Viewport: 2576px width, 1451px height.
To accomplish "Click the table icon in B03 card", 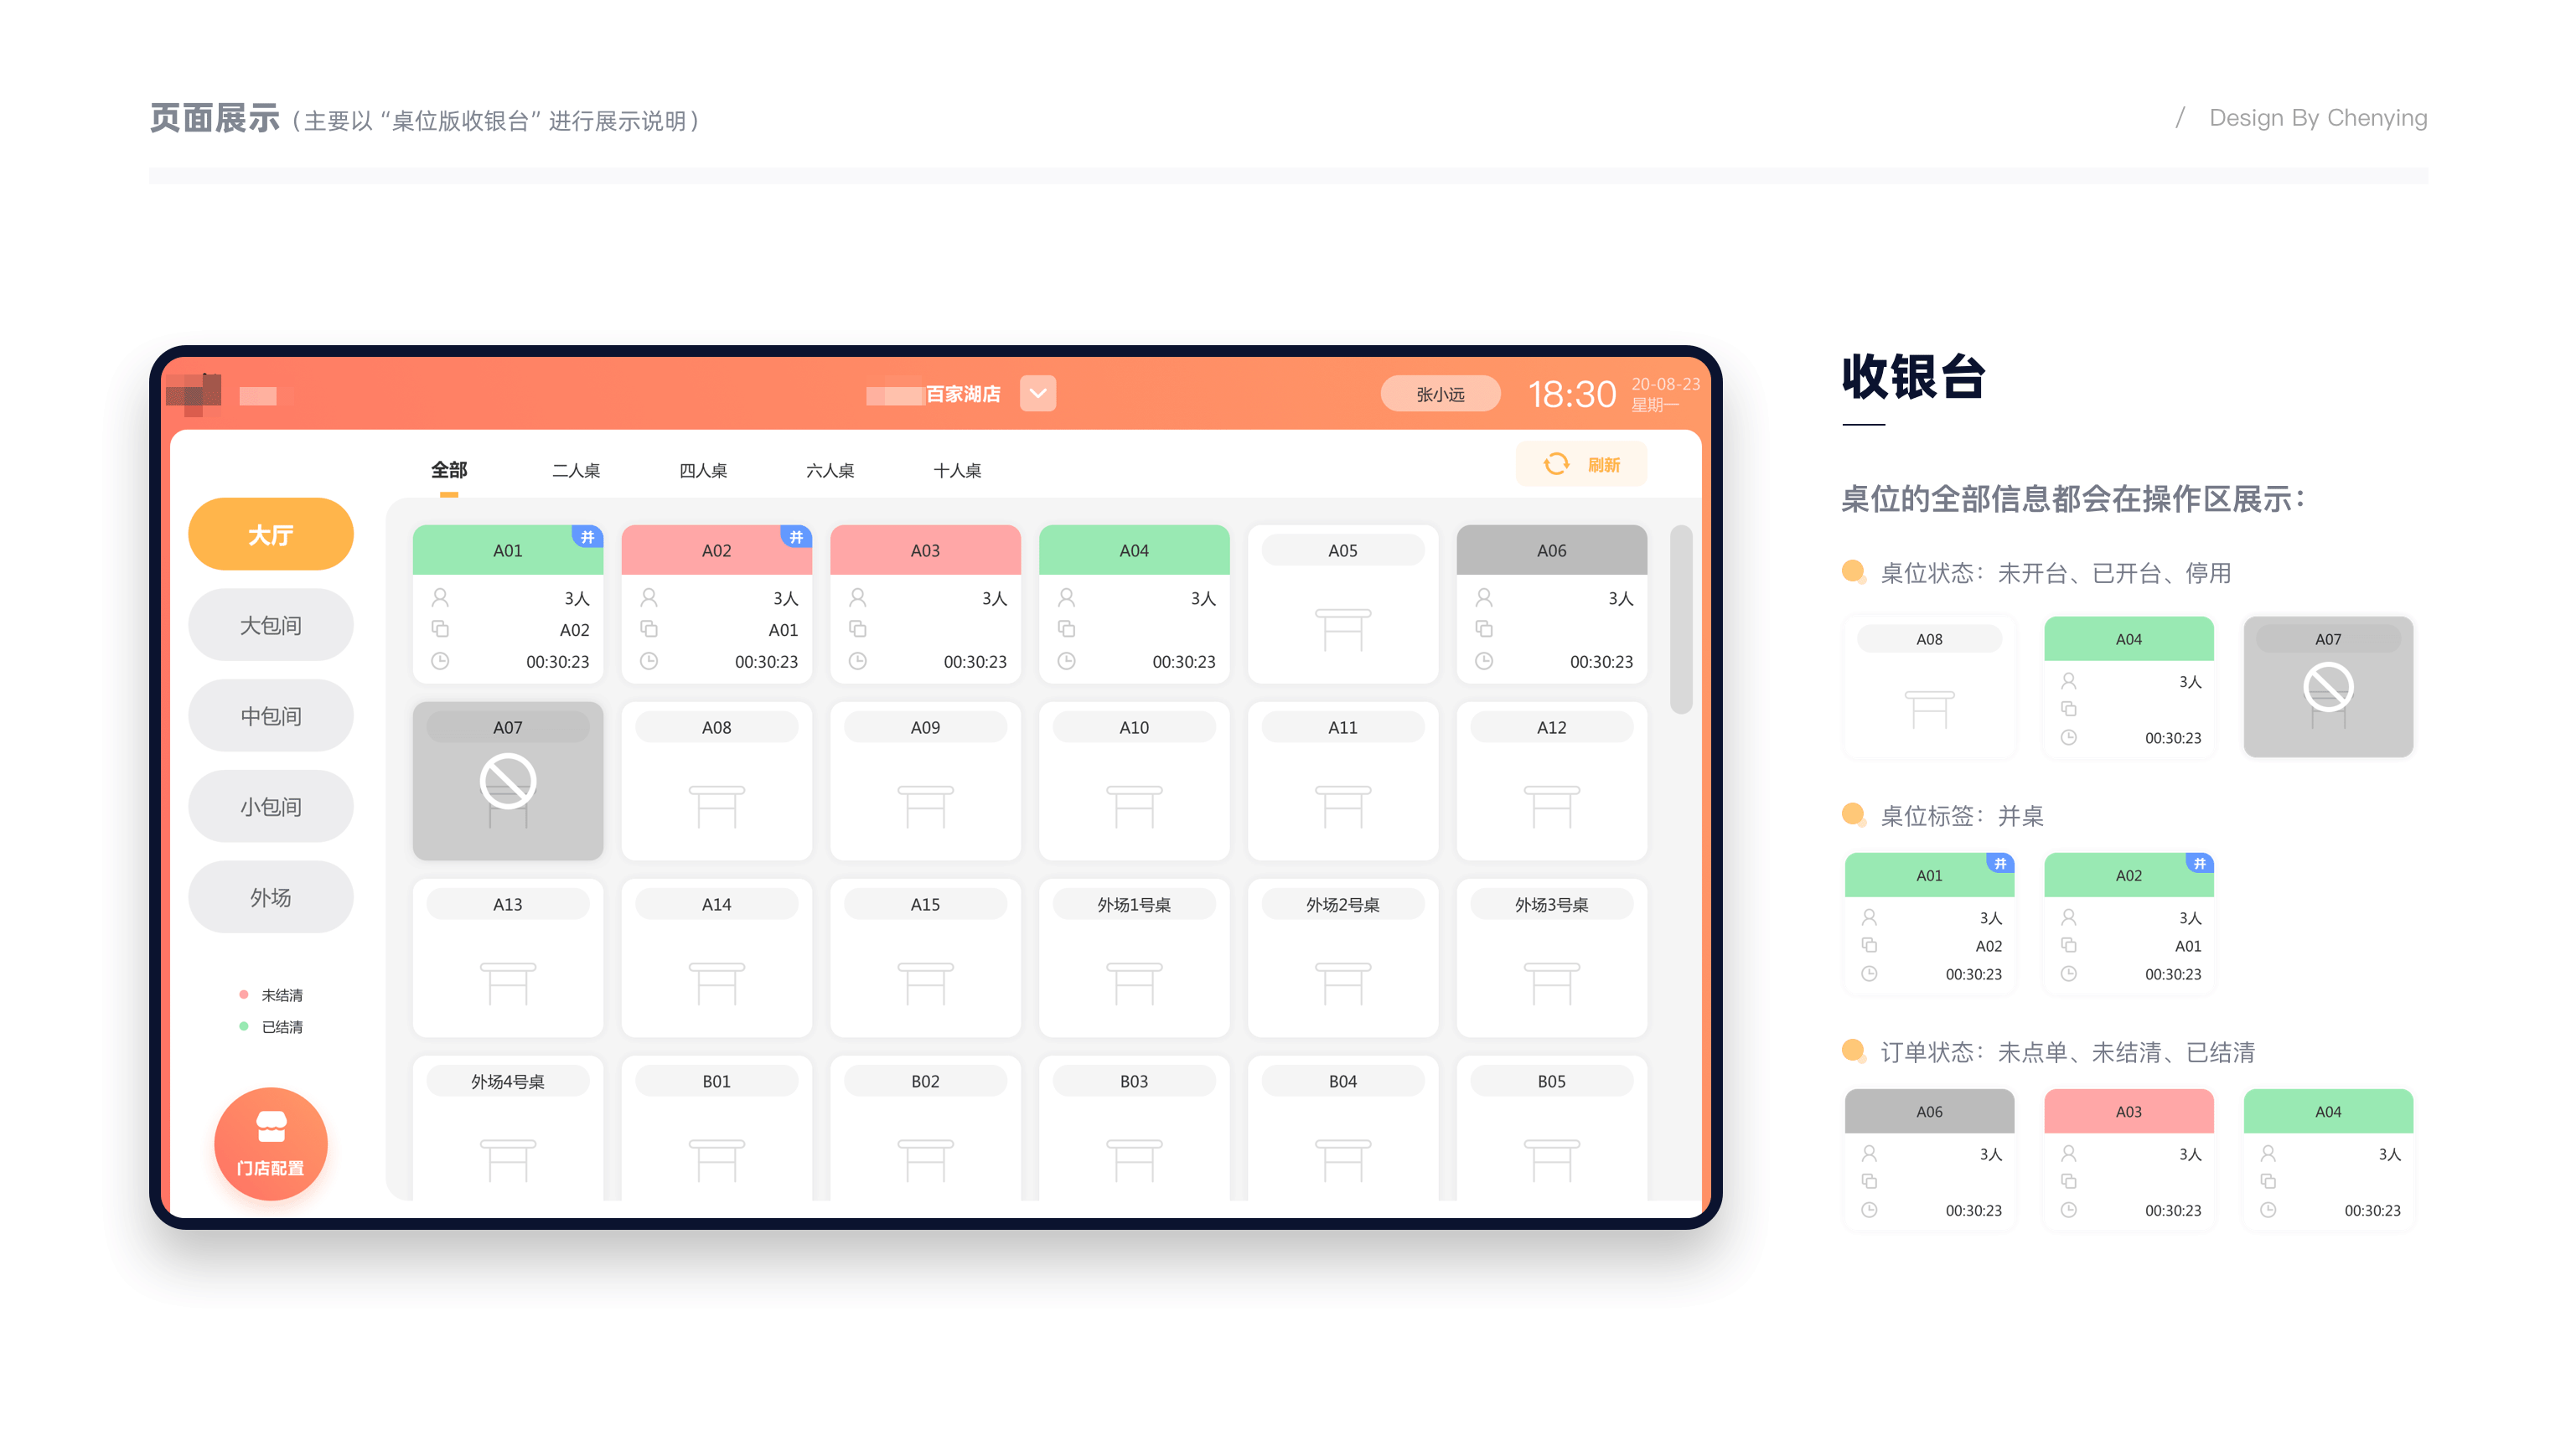I will tap(1134, 1160).
